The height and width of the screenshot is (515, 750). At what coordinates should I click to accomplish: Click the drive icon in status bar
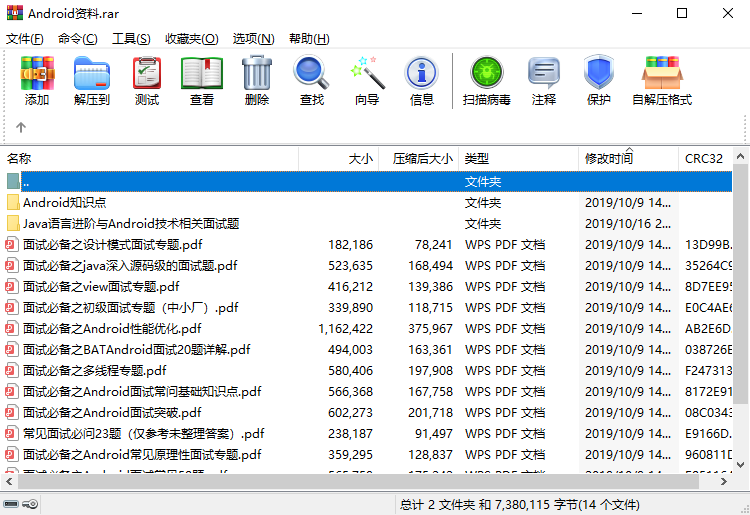(x=11, y=504)
